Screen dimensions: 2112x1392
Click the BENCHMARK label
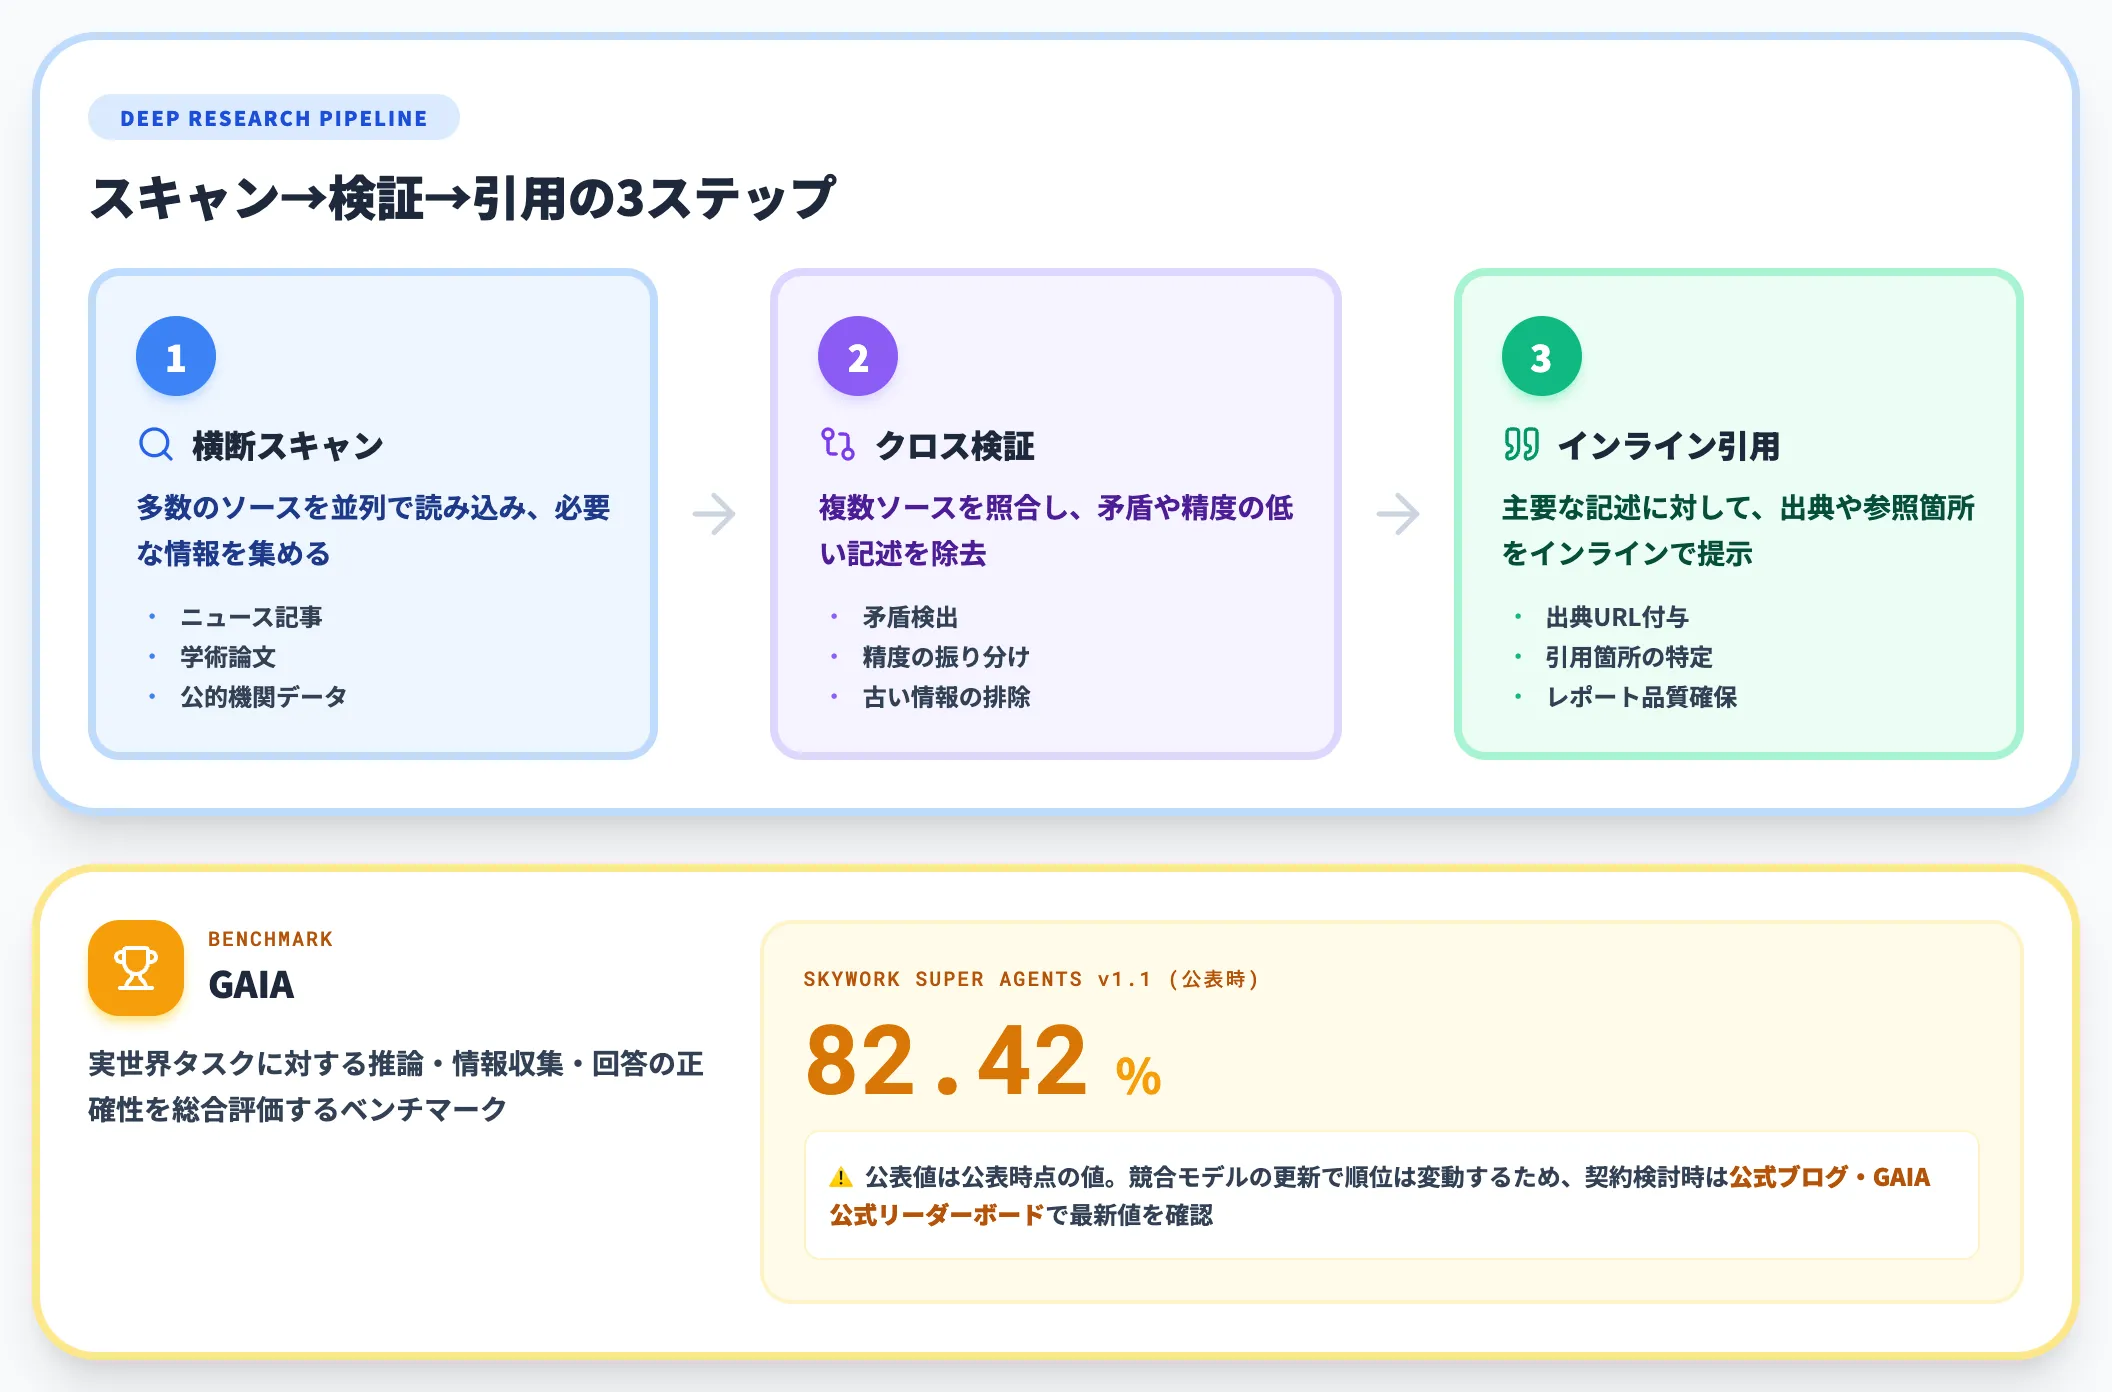[x=270, y=939]
